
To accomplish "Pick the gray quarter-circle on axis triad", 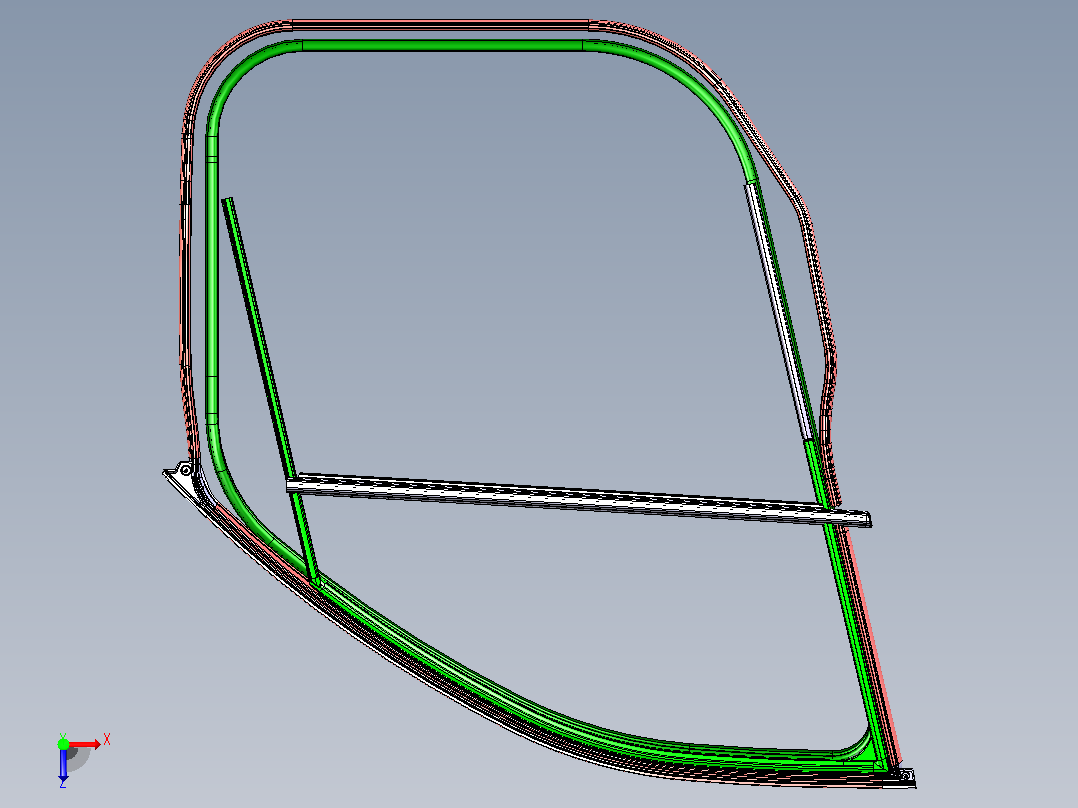I will pyautogui.click(x=78, y=758).
